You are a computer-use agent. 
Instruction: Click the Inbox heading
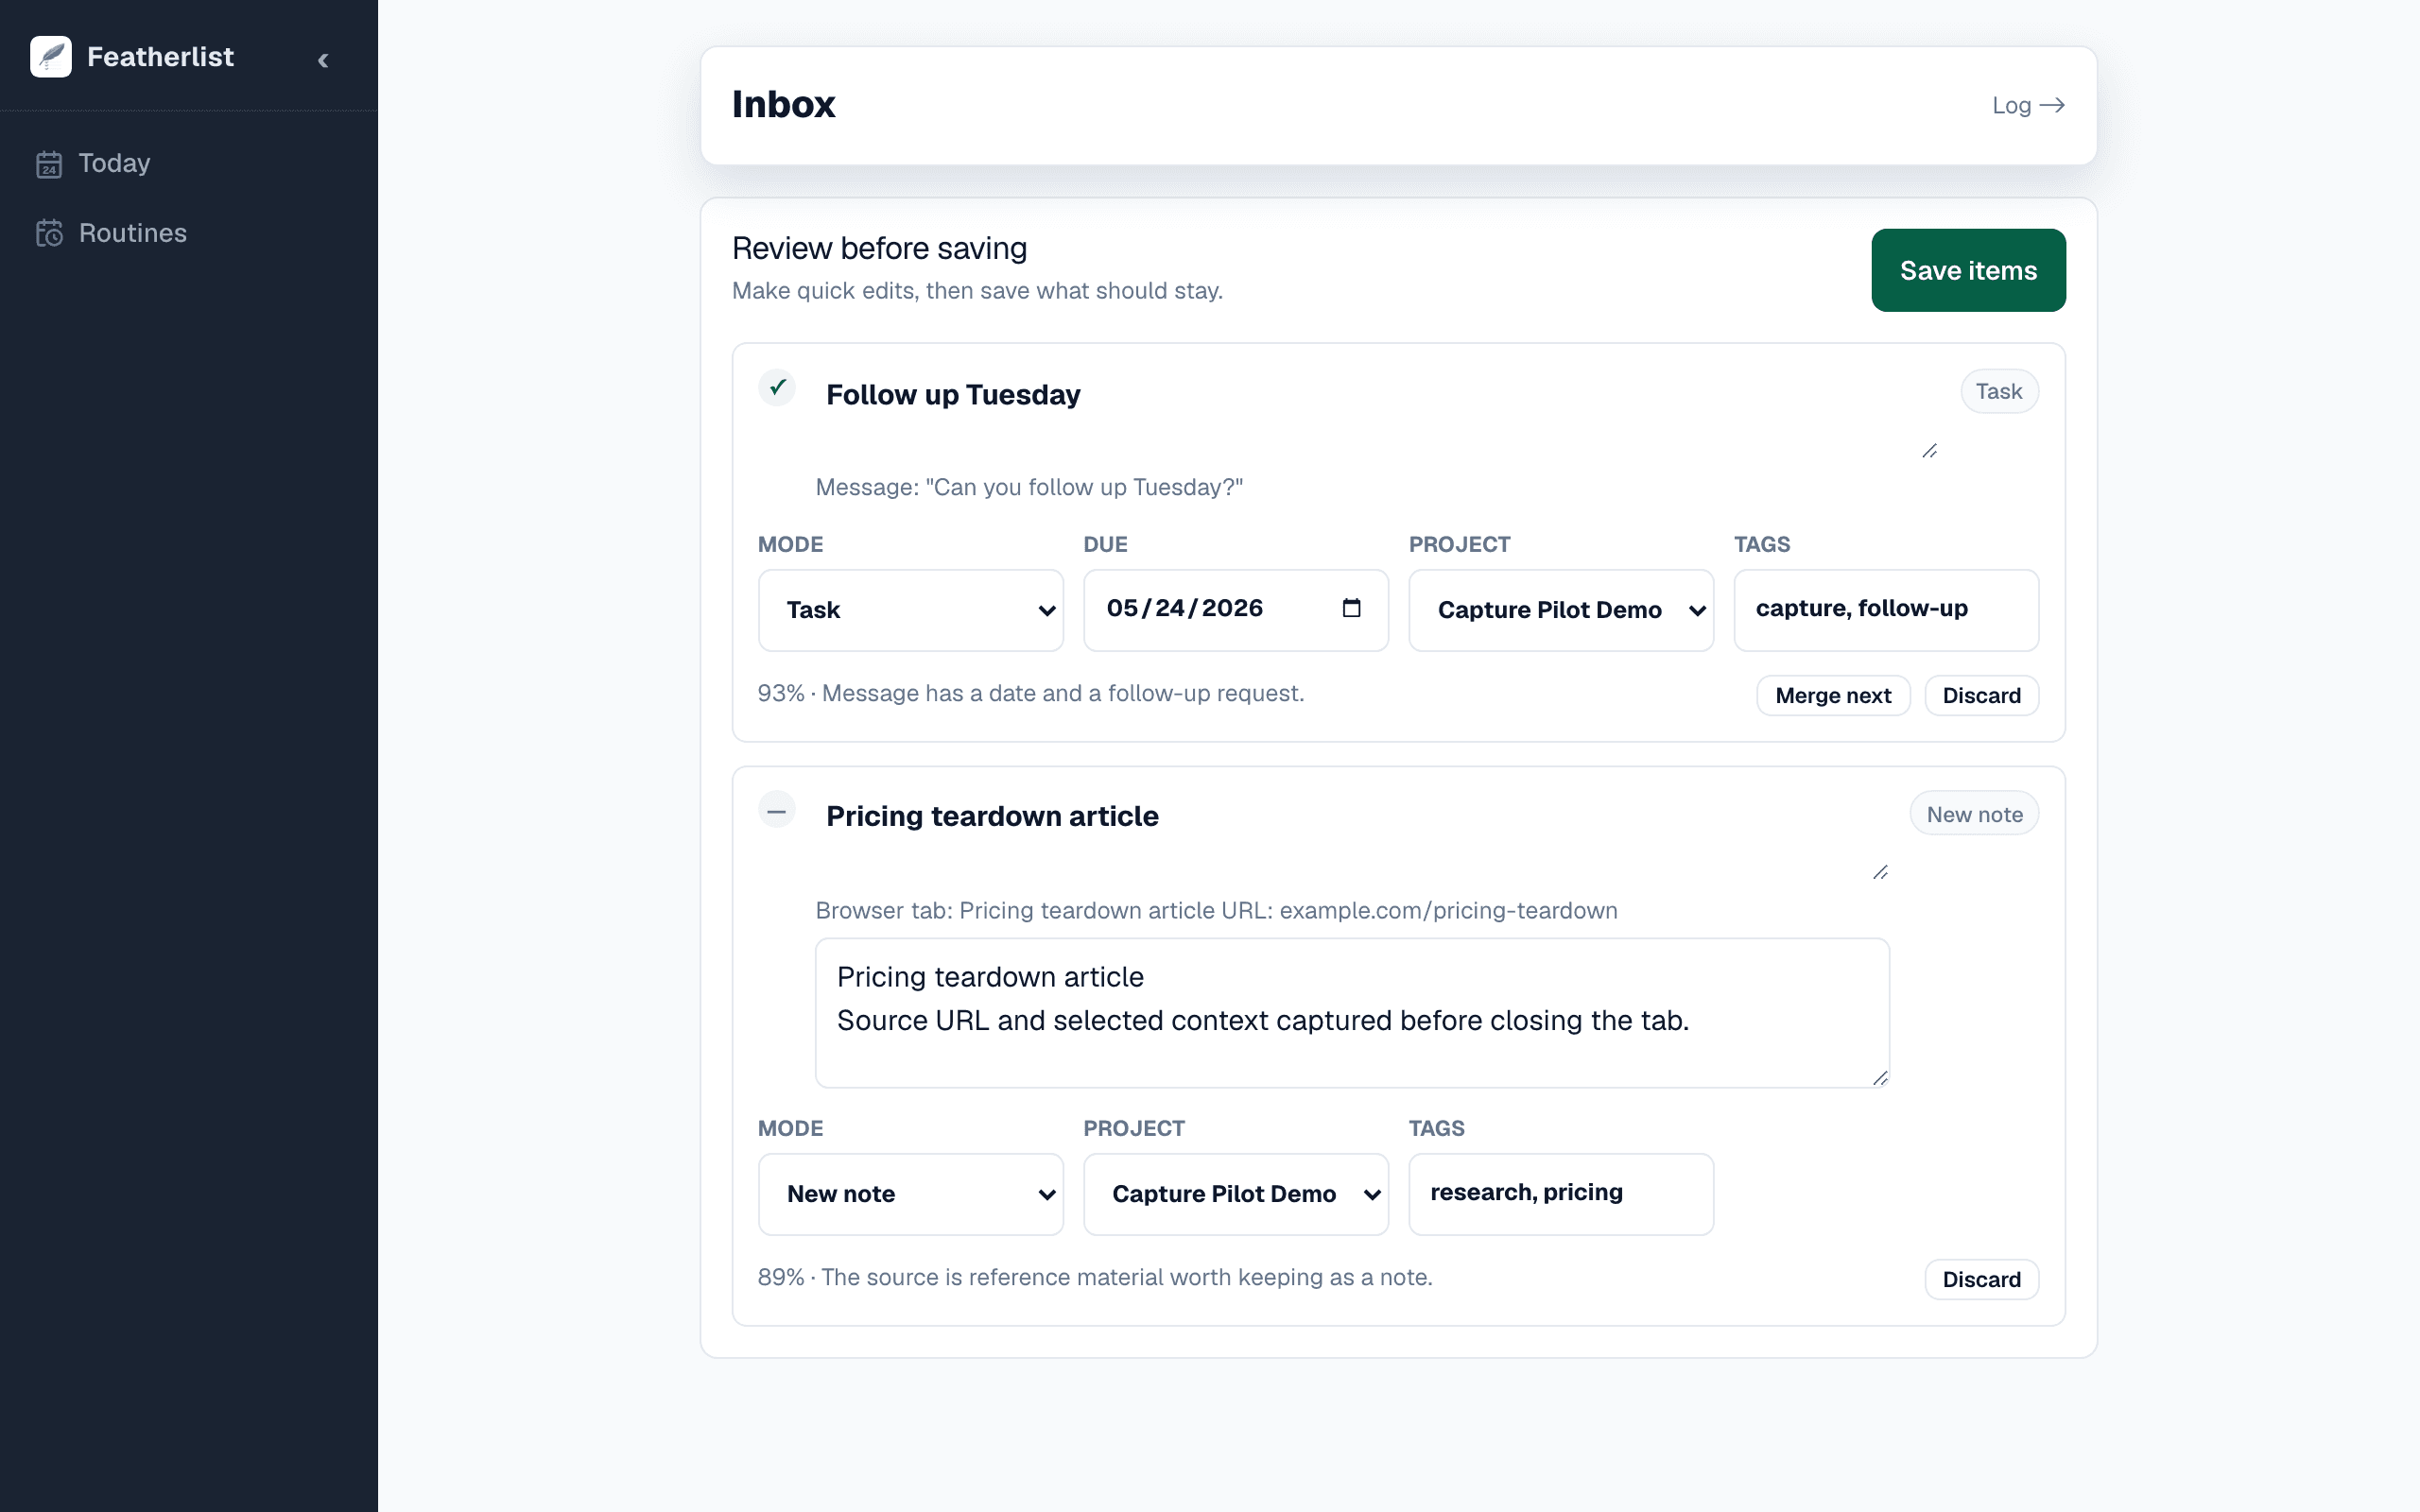click(784, 104)
